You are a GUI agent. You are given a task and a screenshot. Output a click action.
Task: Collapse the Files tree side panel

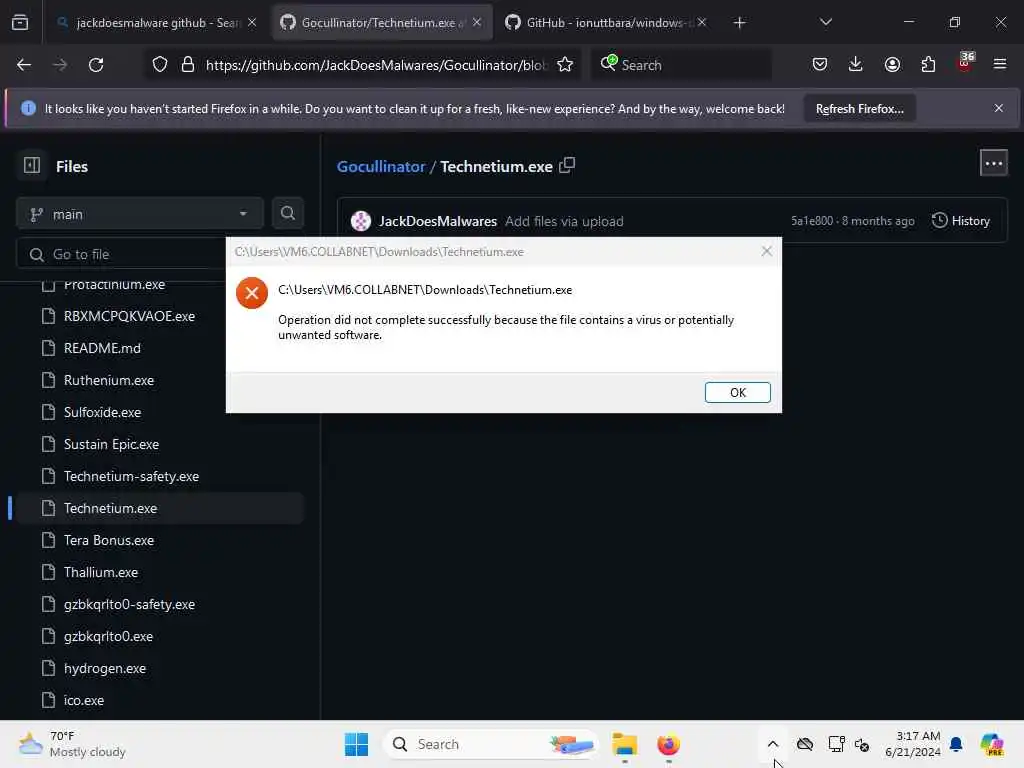click(x=31, y=166)
